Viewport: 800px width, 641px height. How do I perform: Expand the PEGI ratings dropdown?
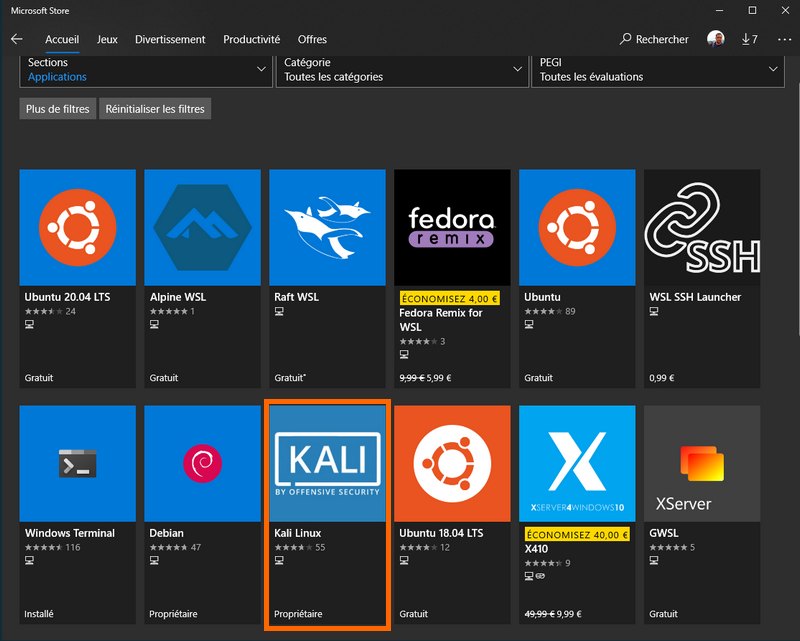click(x=658, y=69)
